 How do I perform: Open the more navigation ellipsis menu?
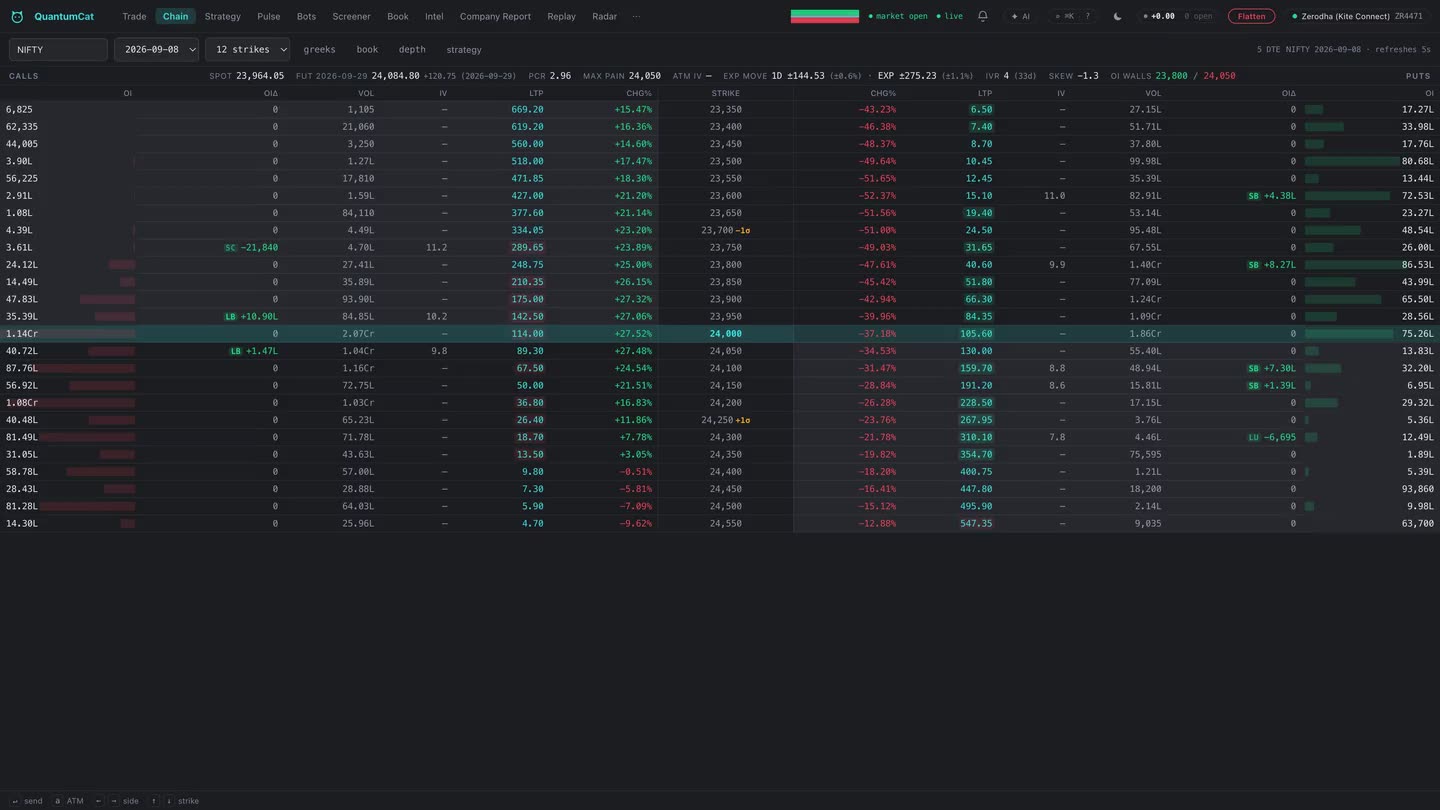pyautogui.click(x=636, y=16)
